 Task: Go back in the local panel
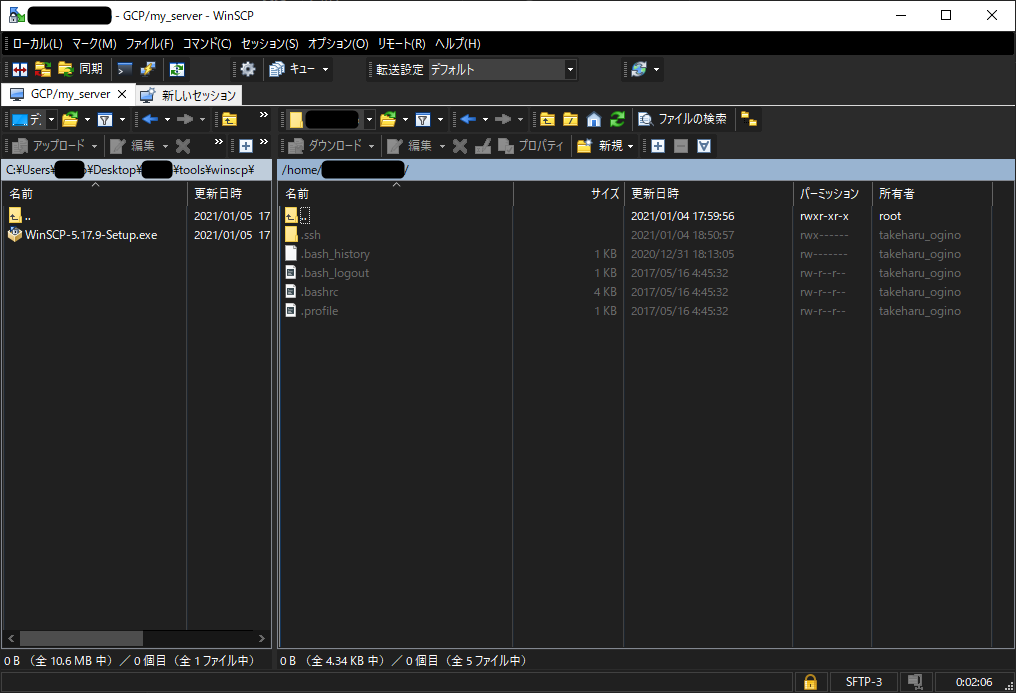(150, 119)
